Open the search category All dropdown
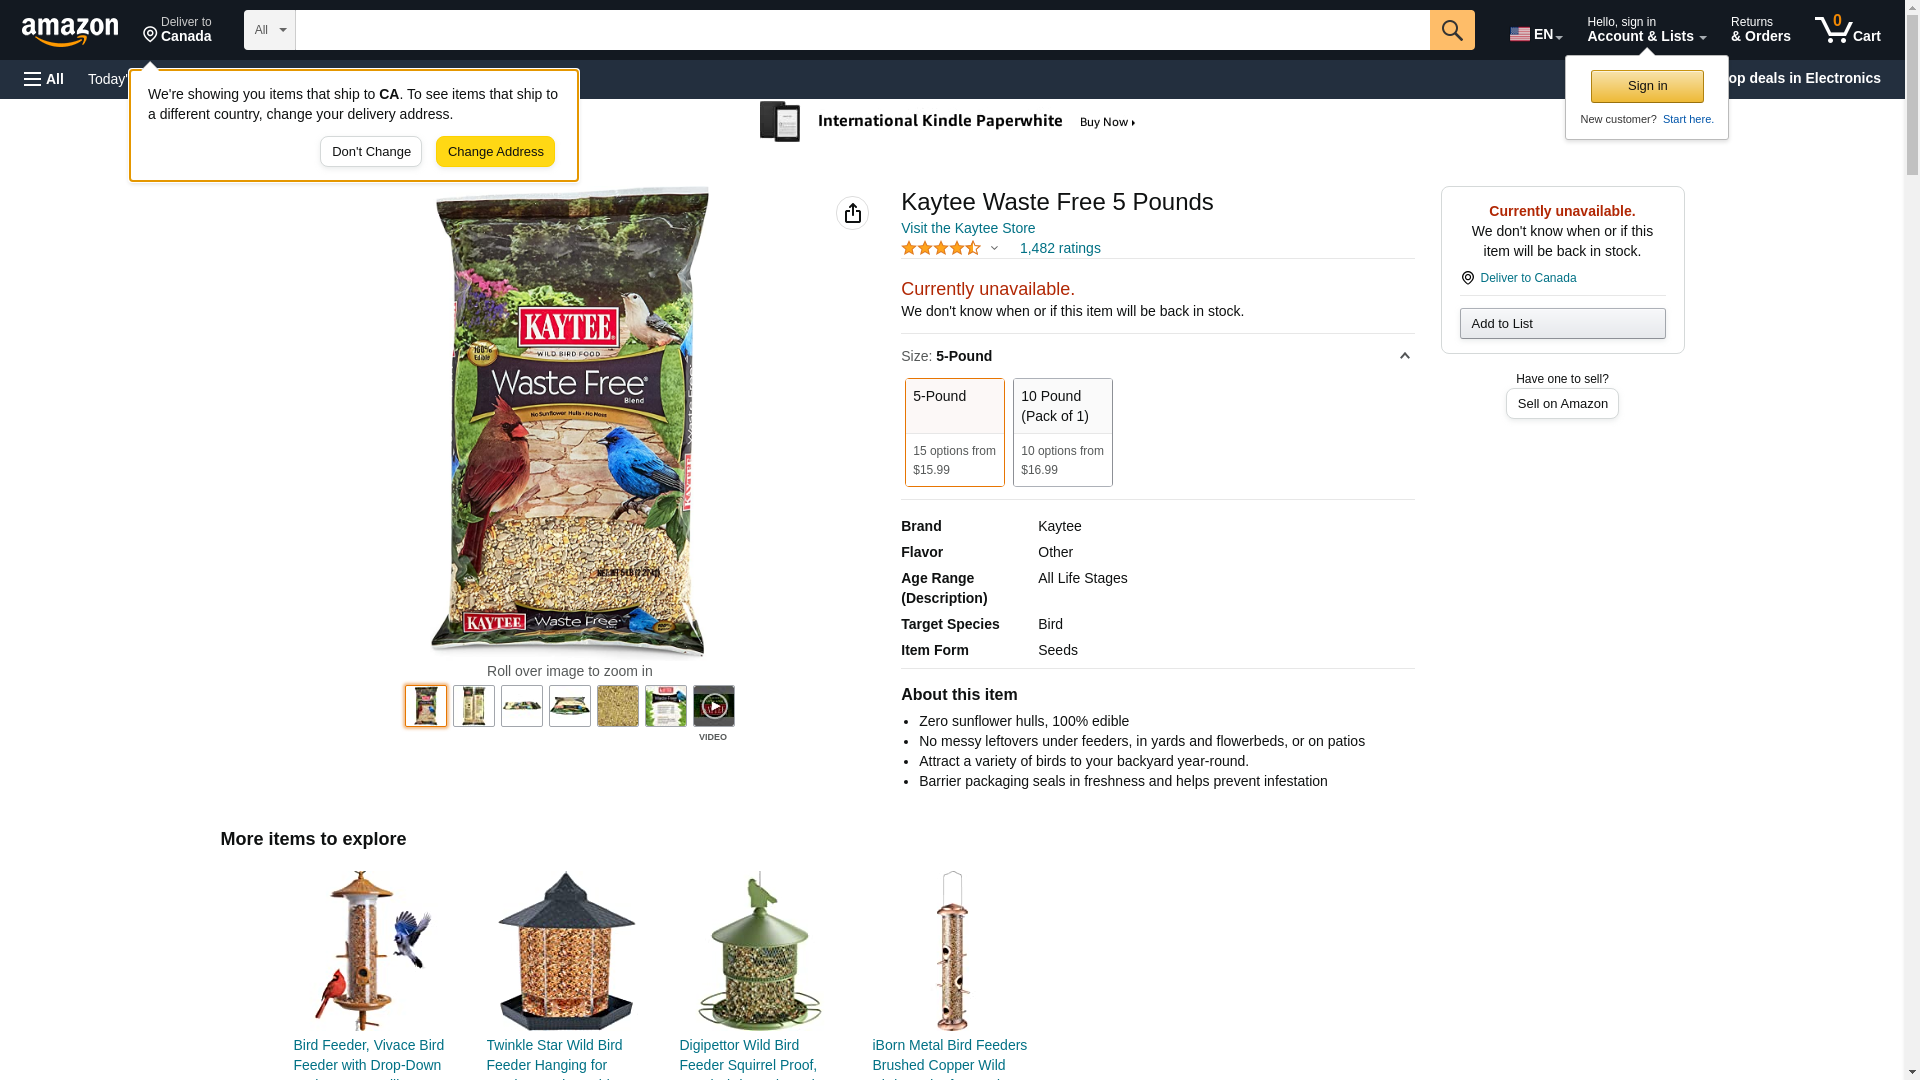The image size is (1920, 1080). pos(270,30)
